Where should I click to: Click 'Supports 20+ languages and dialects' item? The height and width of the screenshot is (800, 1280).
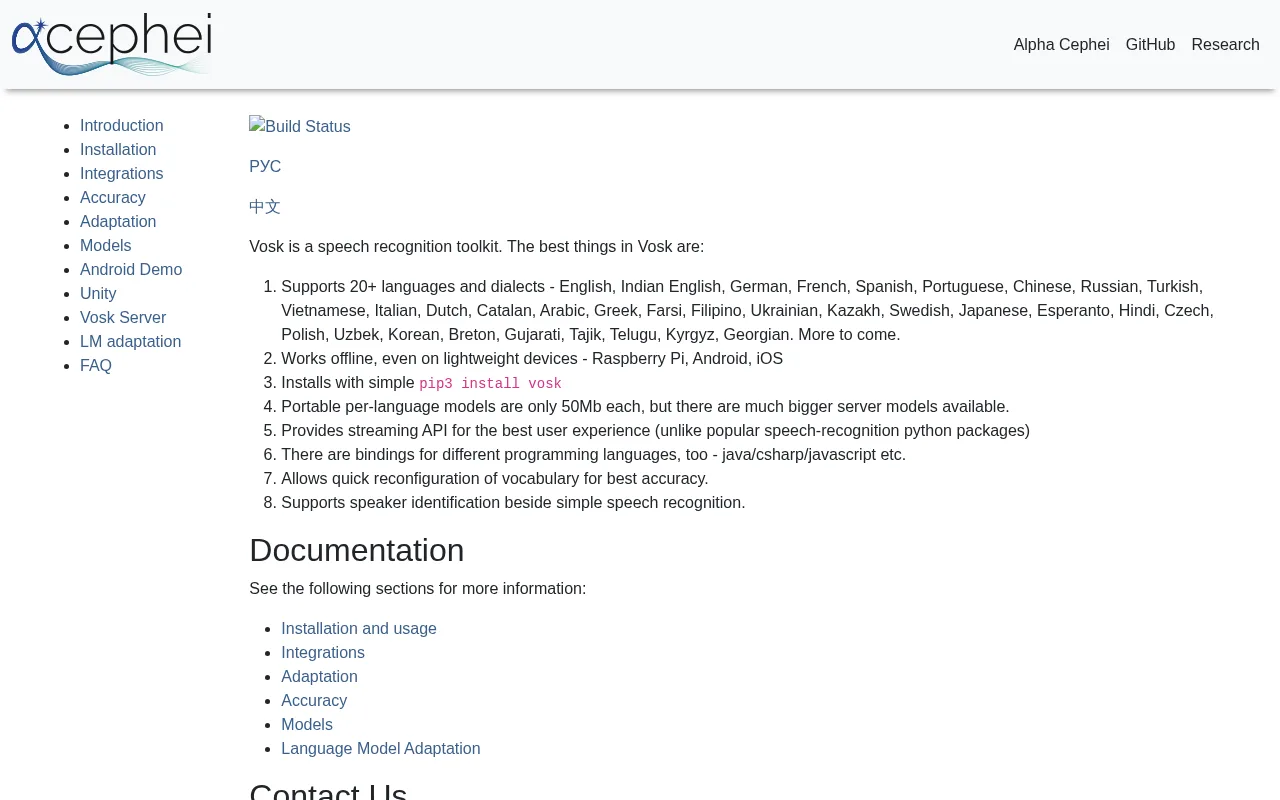point(747,311)
